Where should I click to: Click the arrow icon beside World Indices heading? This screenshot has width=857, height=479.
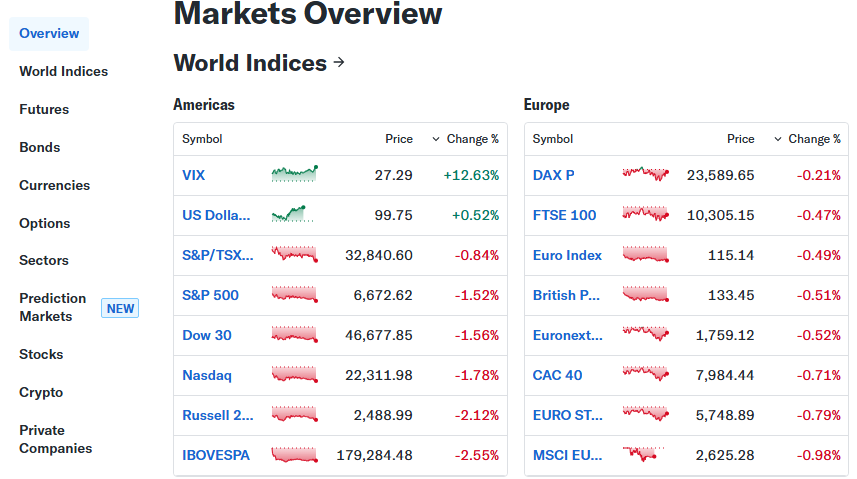(x=339, y=63)
